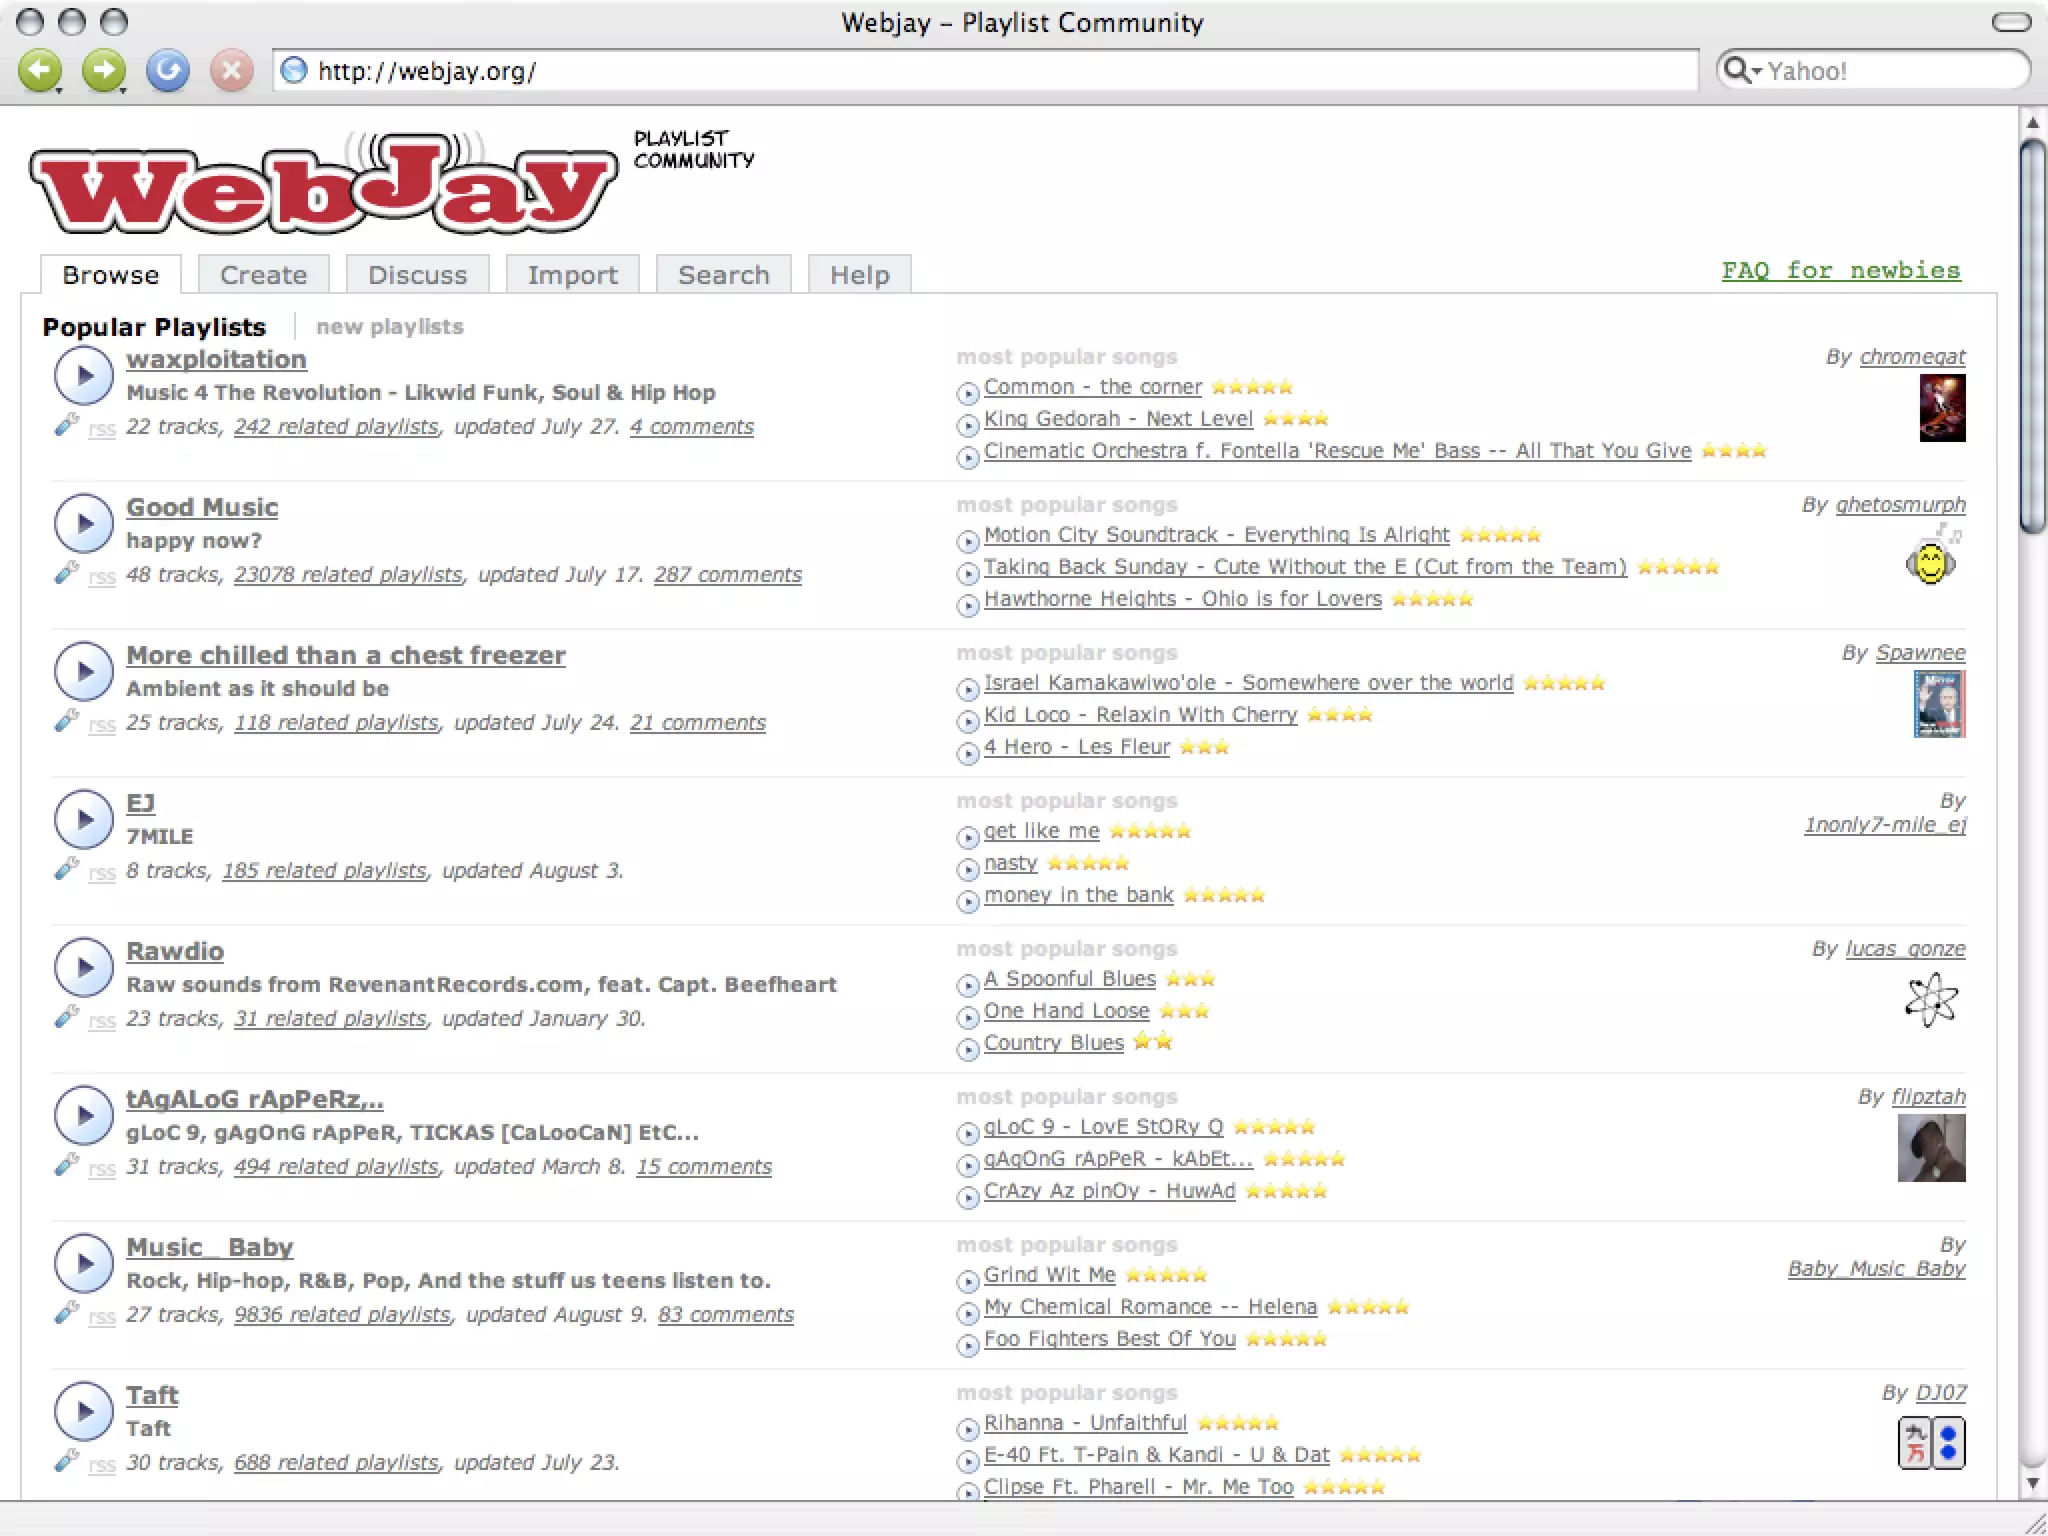Go back with green Back arrow
The image size is (2048, 1536).
point(38,69)
